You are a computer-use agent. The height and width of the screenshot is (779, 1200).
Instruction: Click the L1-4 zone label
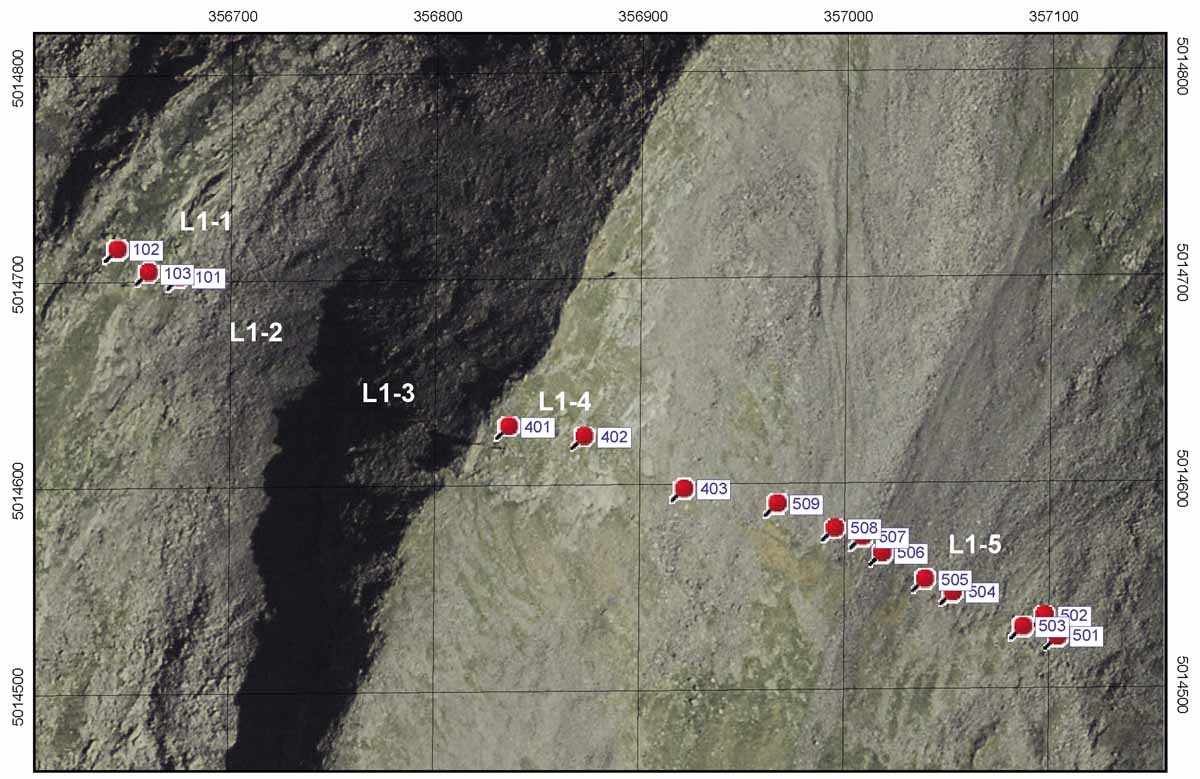pos(565,402)
